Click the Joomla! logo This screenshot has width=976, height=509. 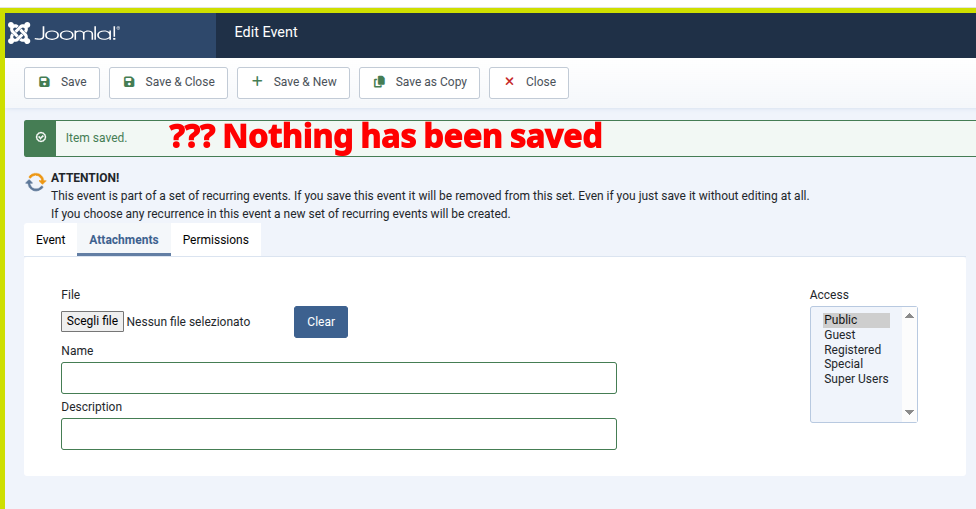click(65, 33)
